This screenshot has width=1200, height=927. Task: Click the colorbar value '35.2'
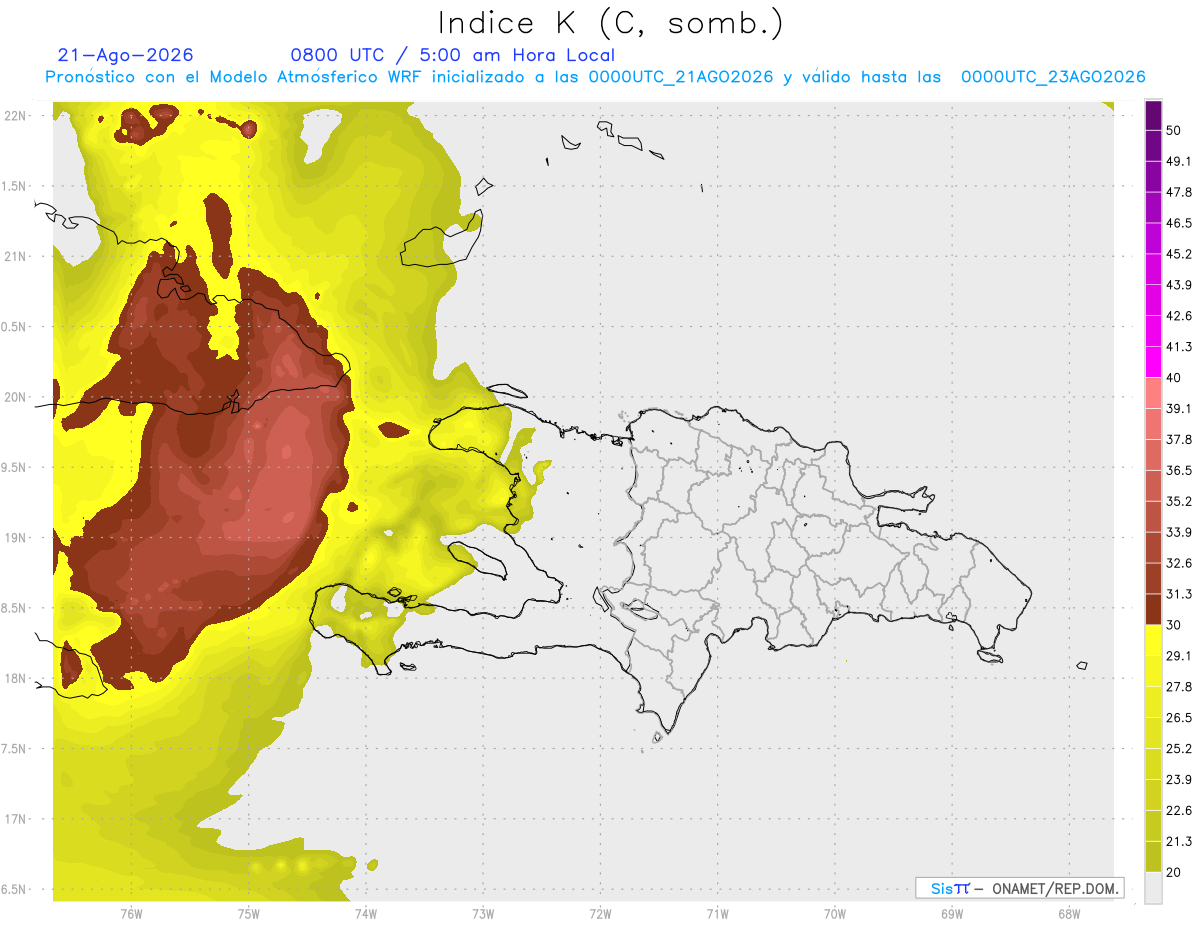pos(1179,501)
